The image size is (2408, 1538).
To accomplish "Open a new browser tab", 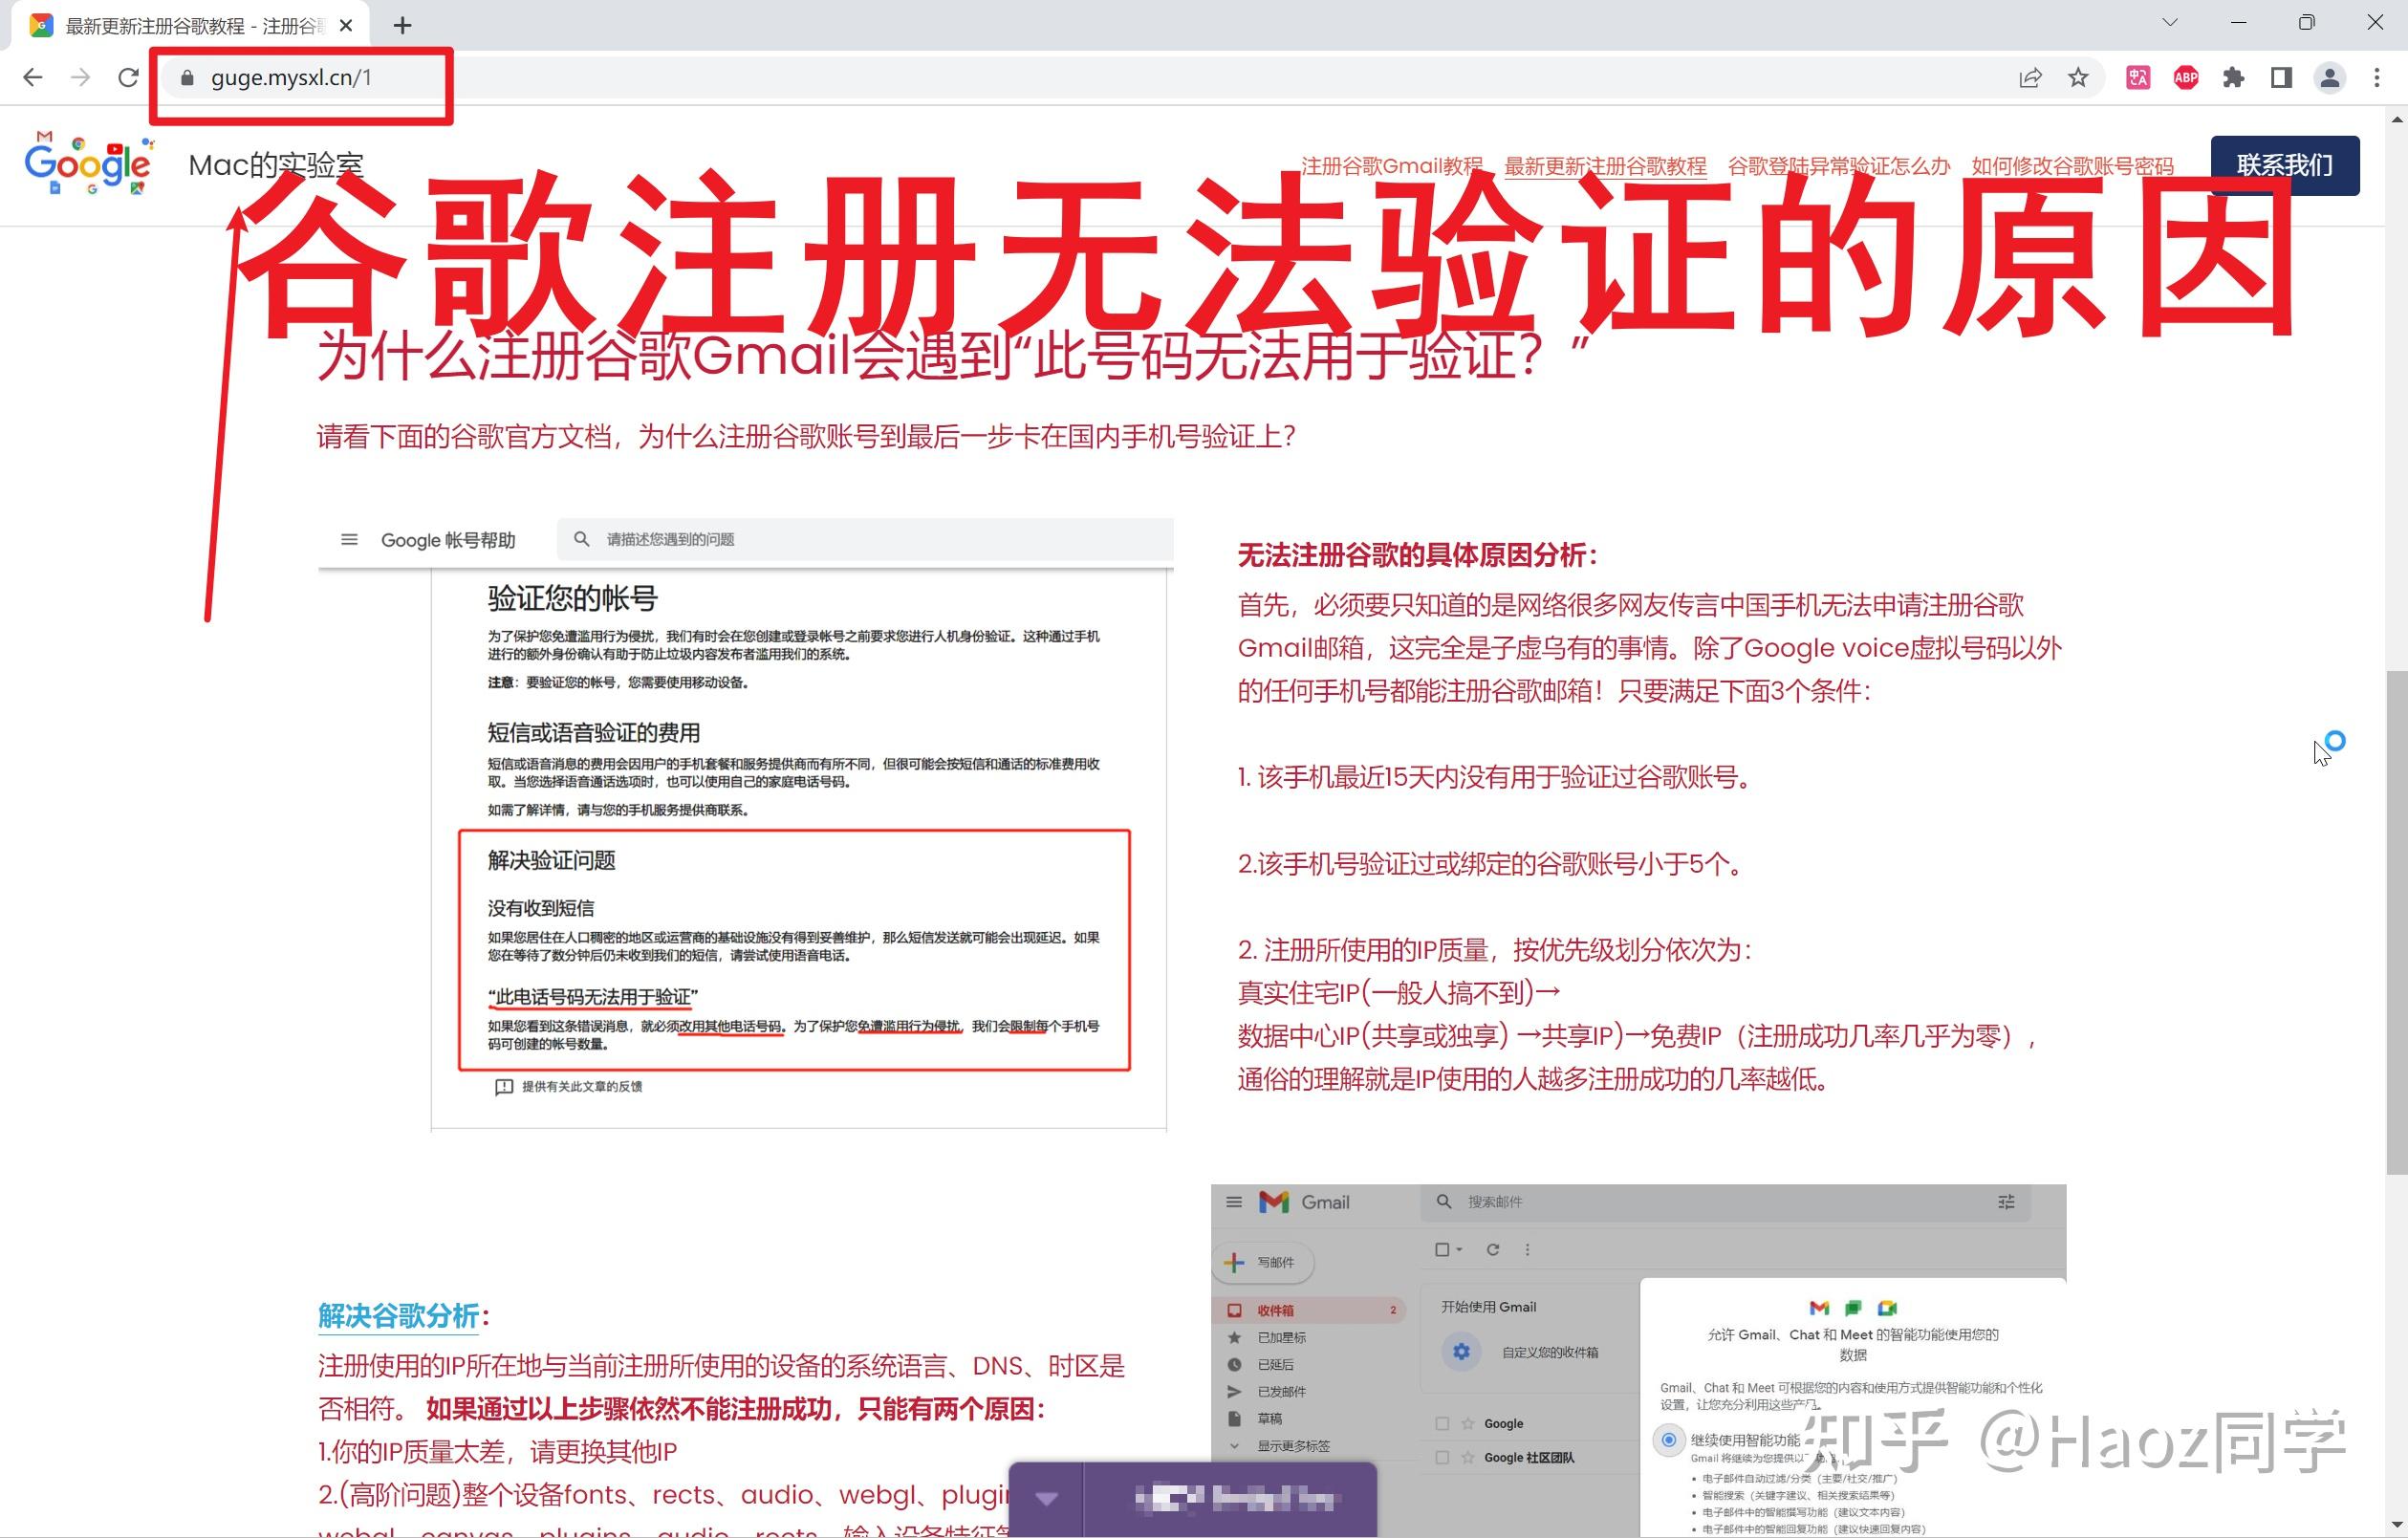I will click(402, 25).
